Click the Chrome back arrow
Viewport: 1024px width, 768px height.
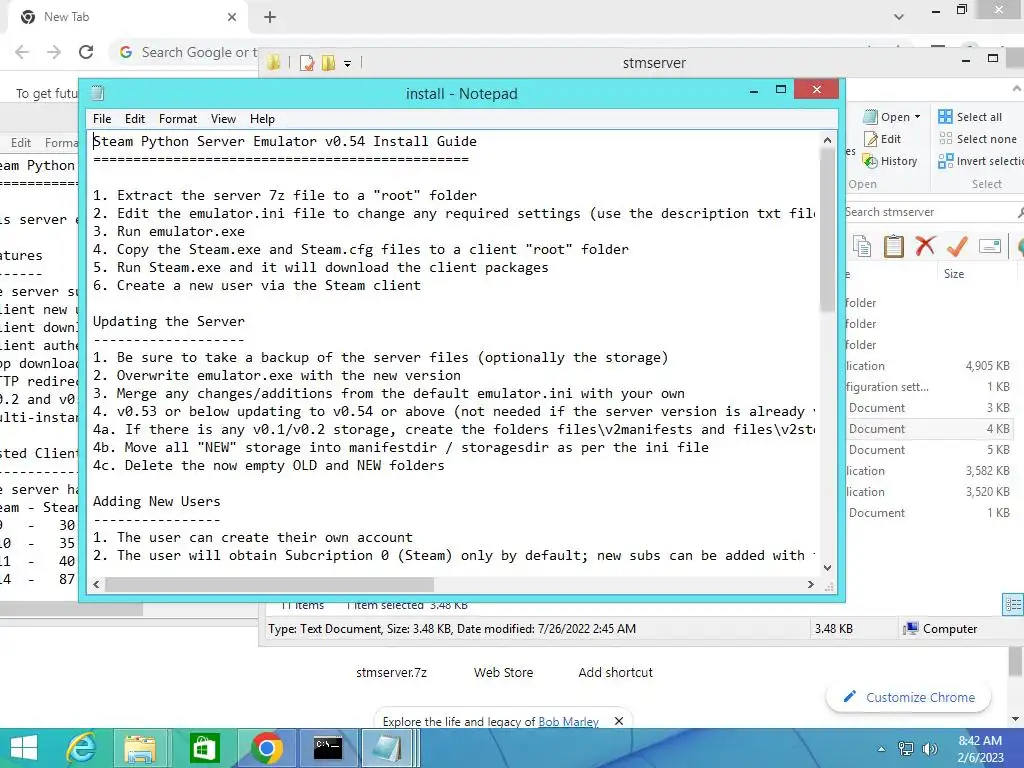click(22, 52)
